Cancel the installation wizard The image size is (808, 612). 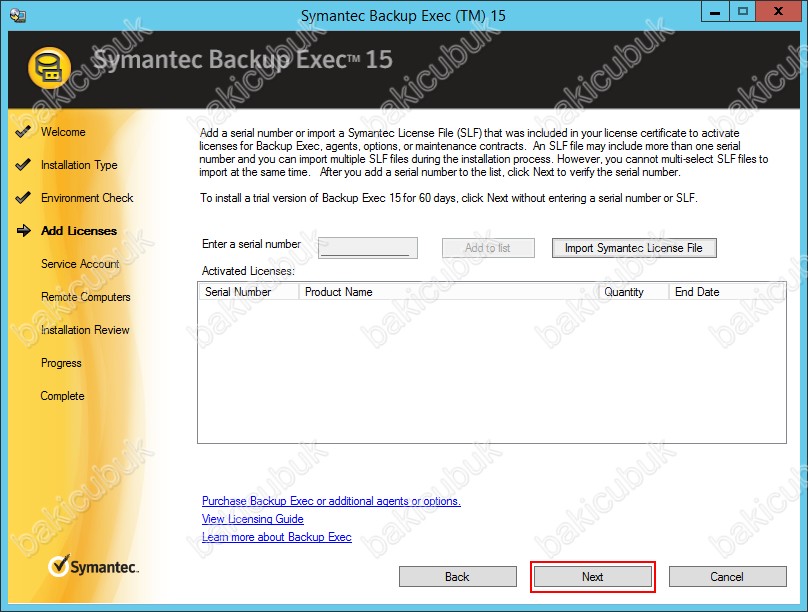(727, 577)
